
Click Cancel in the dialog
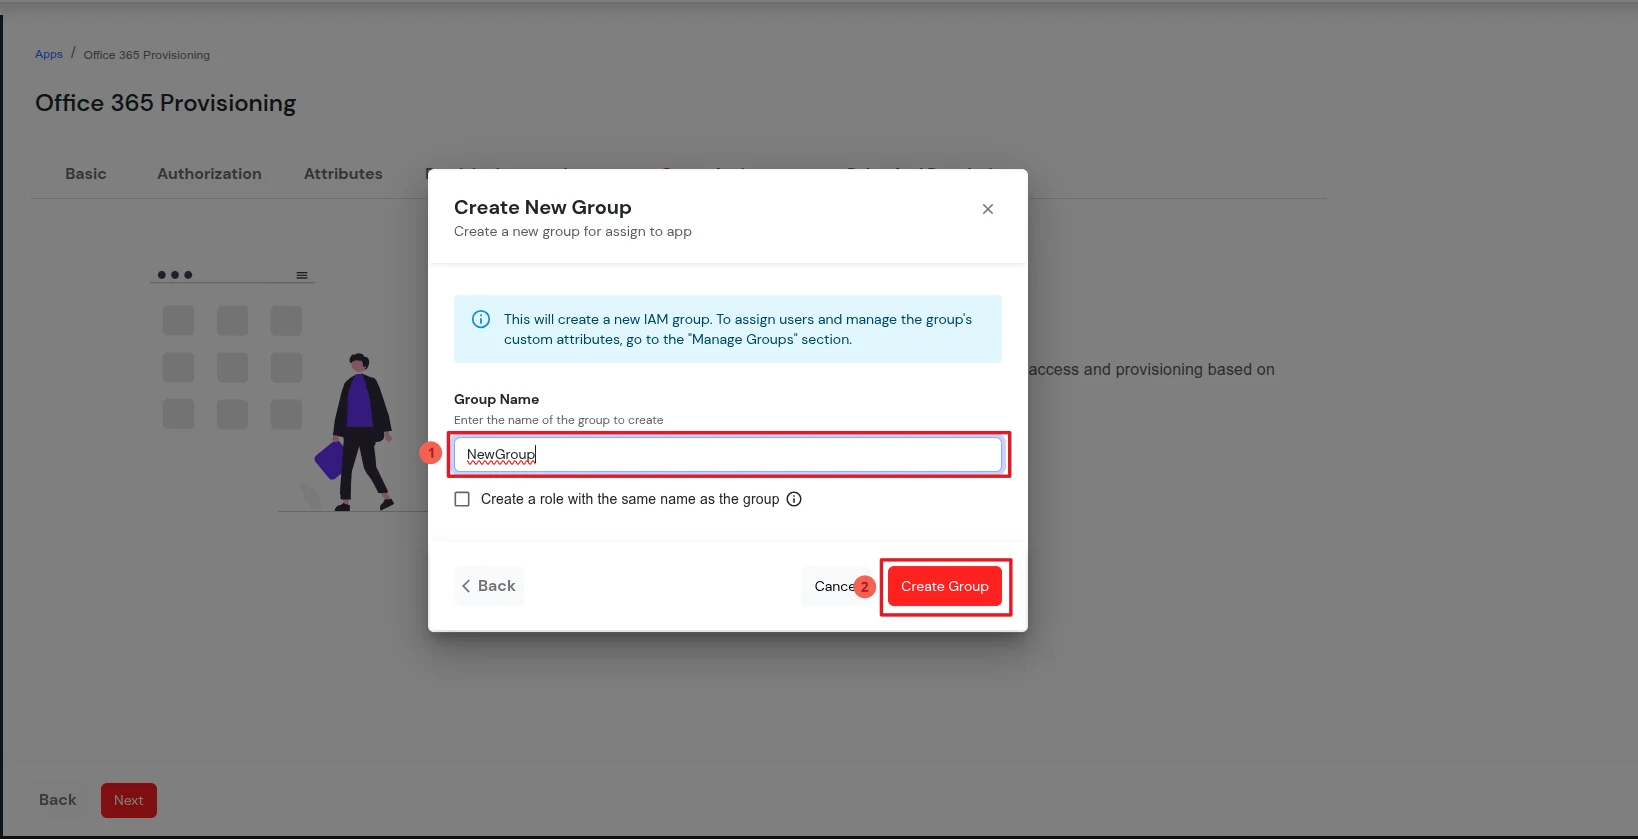[x=834, y=586]
